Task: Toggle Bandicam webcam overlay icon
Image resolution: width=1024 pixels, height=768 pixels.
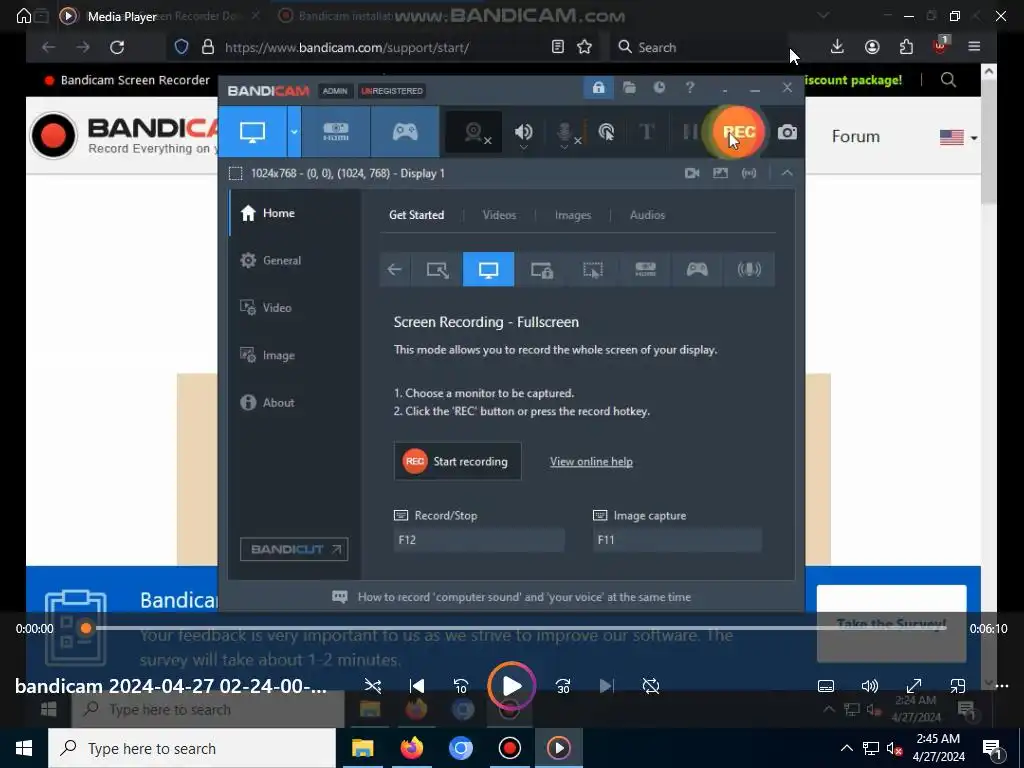Action: [x=475, y=133]
